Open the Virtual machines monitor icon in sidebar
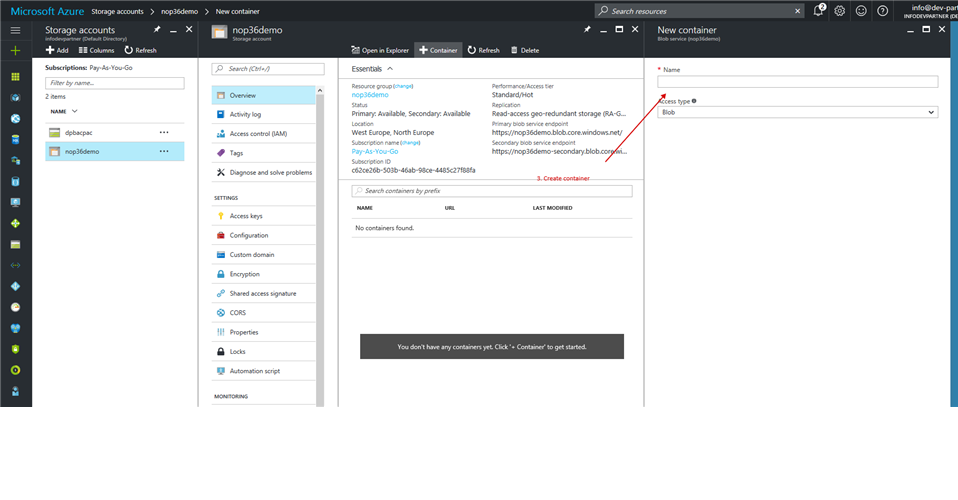Viewport: 958px width, 500px height. [x=15, y=202]
